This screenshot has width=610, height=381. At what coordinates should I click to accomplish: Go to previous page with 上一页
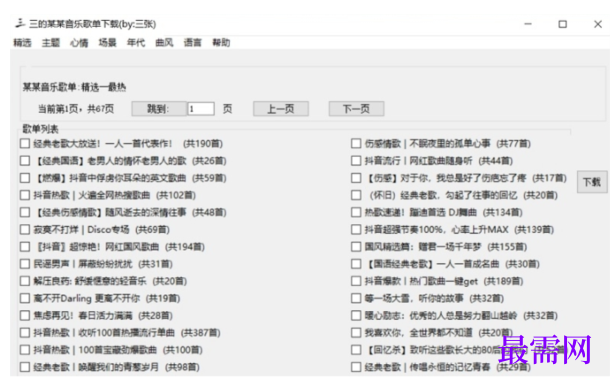coord(281,109)
